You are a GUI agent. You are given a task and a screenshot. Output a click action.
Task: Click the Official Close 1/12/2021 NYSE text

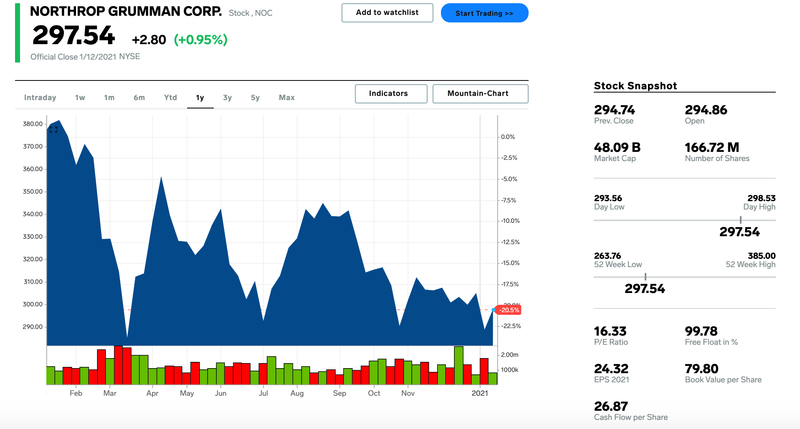(x=85, y=57)
